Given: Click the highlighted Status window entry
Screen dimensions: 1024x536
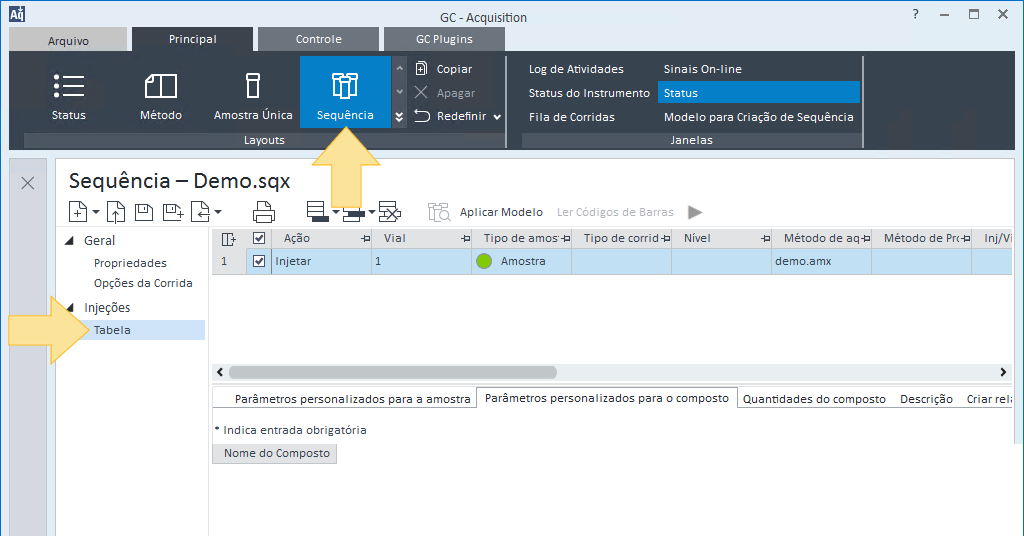Looking at the screenshot, I should tap(759, 93).
